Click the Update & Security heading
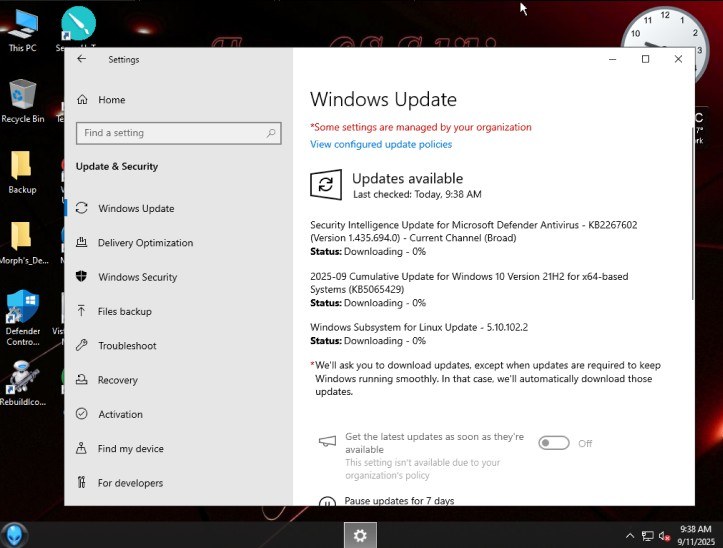Viewport: 723px width, 548px height. 117,167
